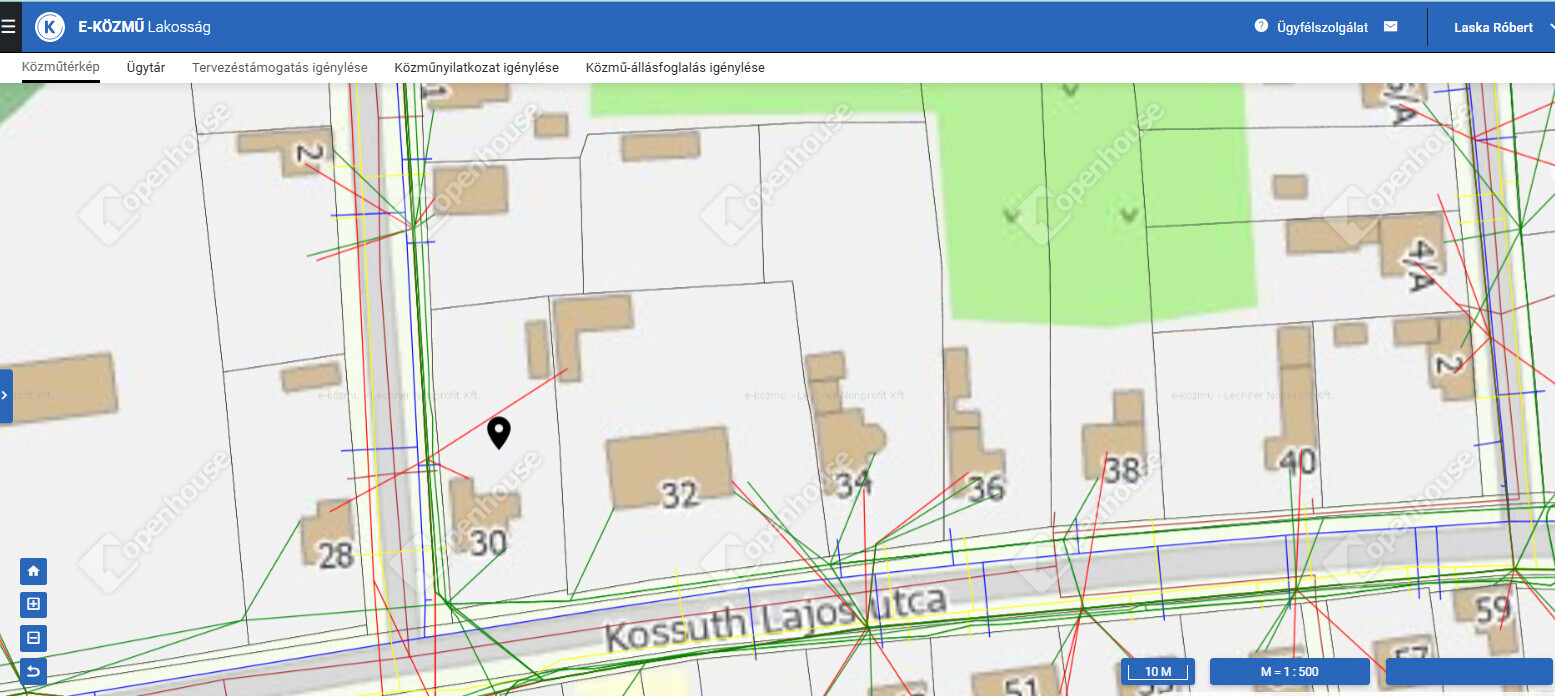This screenshot has width=1555, height=696.
Task: Click house number 59 on the map
Action: click(1492, 608)
